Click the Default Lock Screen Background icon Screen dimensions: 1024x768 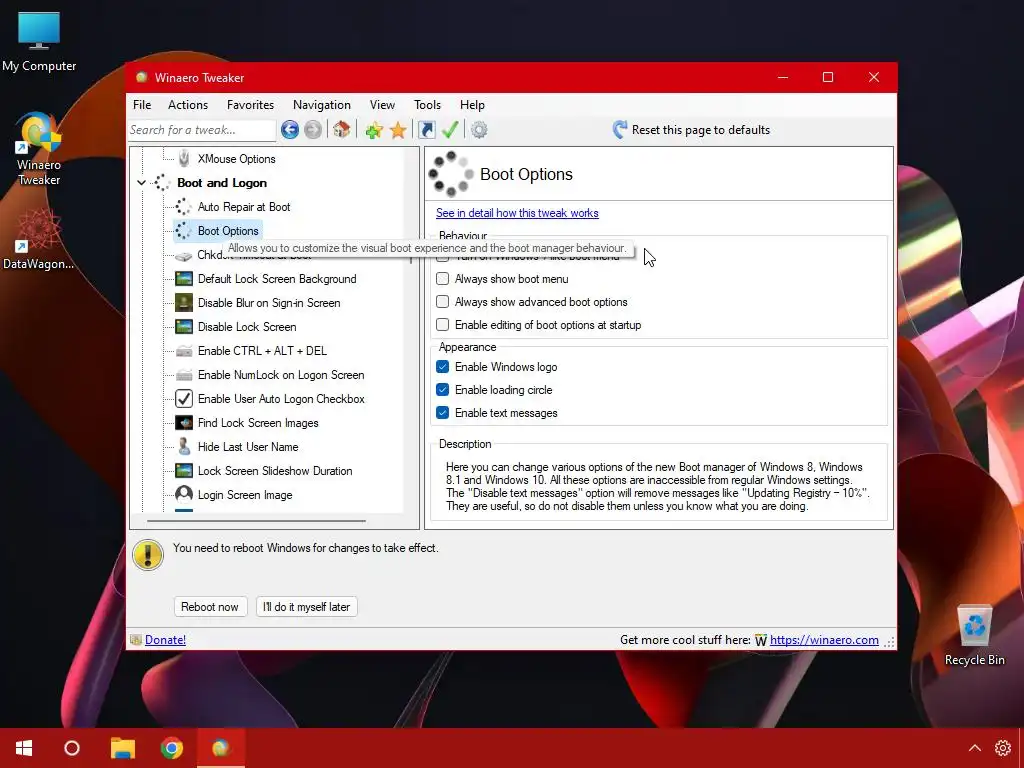[x=184, y=279]
